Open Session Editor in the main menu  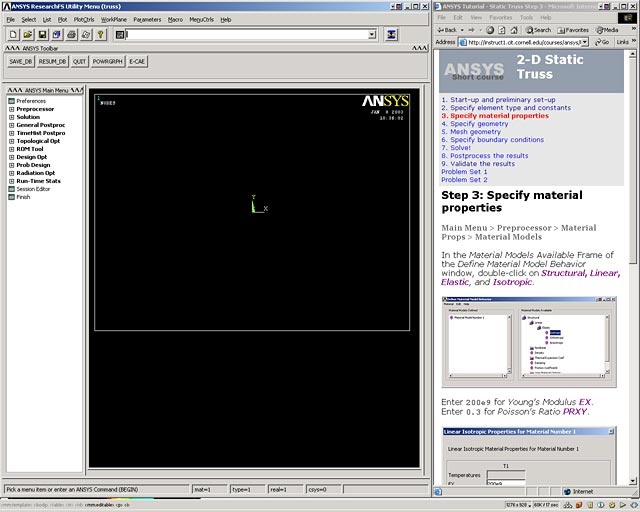[33, 189]
